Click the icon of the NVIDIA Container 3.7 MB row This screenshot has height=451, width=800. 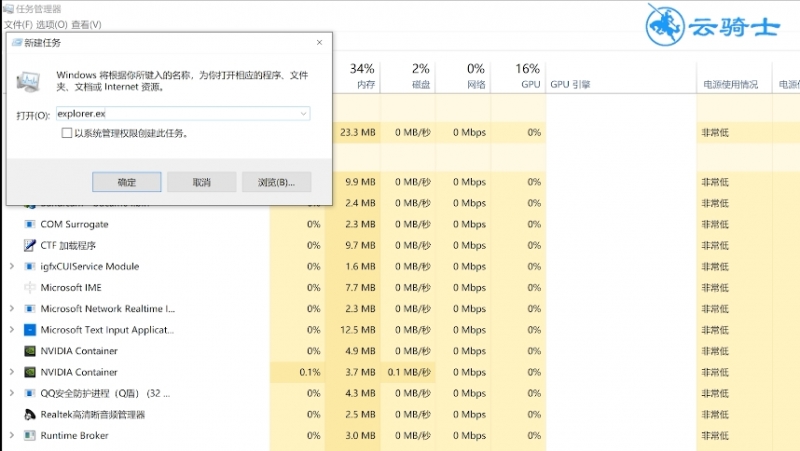[x=30, y=372]
